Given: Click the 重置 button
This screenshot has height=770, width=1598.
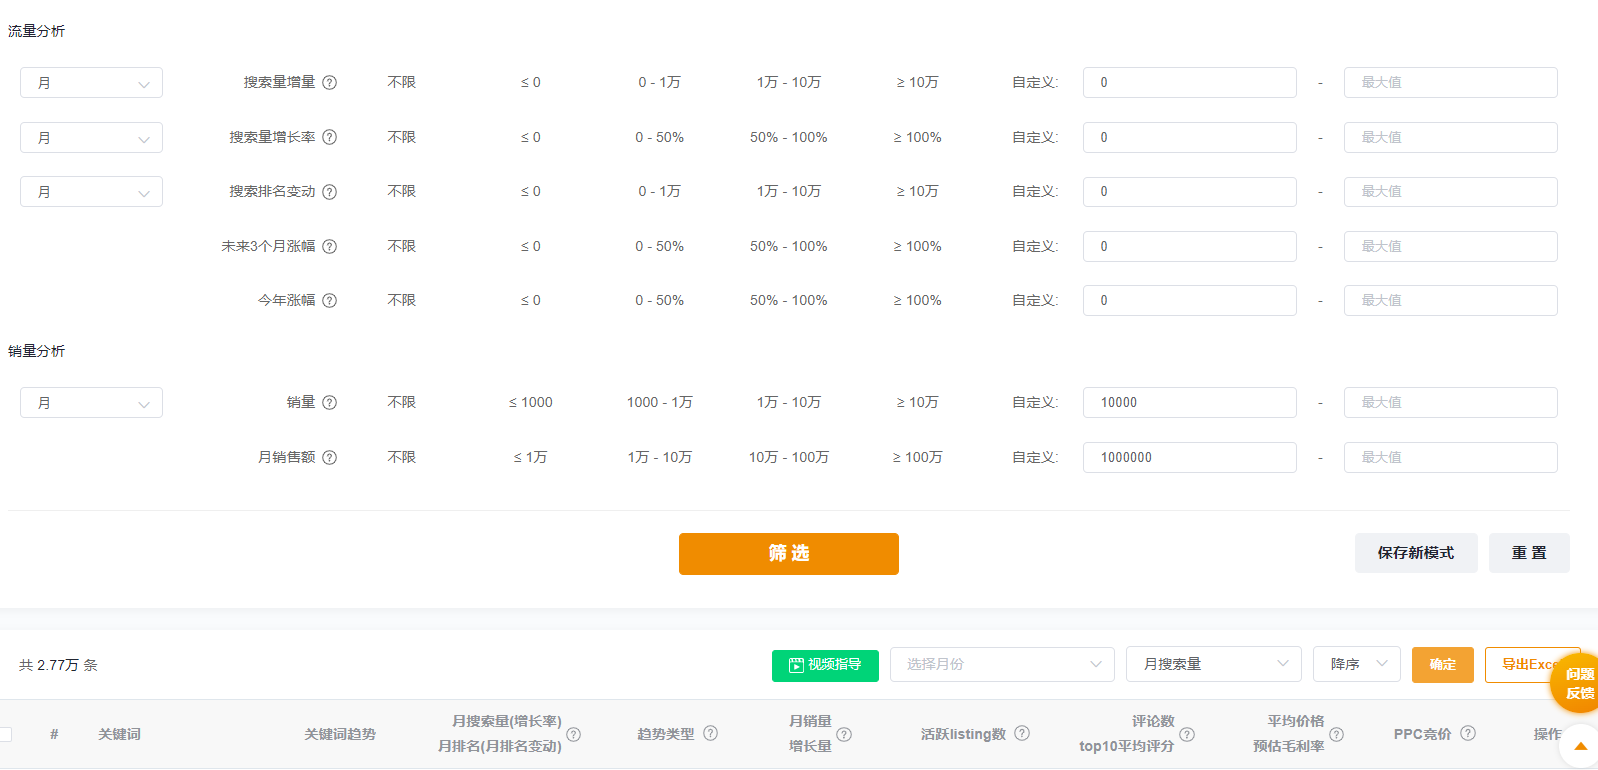Looking at the screenshot, I should 1529,553.
